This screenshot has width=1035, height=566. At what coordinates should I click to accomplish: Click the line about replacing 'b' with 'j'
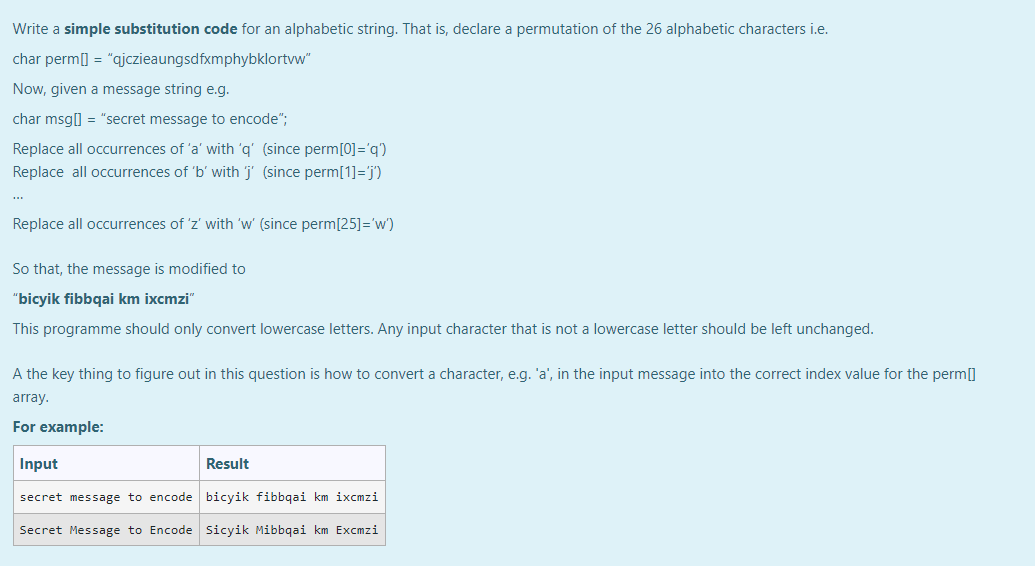pyautogui.click(x=197, y=172)
